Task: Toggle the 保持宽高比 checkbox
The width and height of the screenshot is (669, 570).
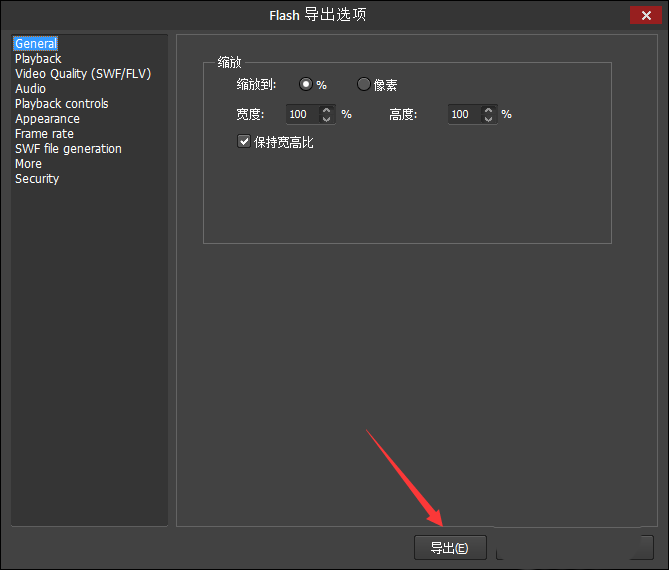Action: pos(244,141)
